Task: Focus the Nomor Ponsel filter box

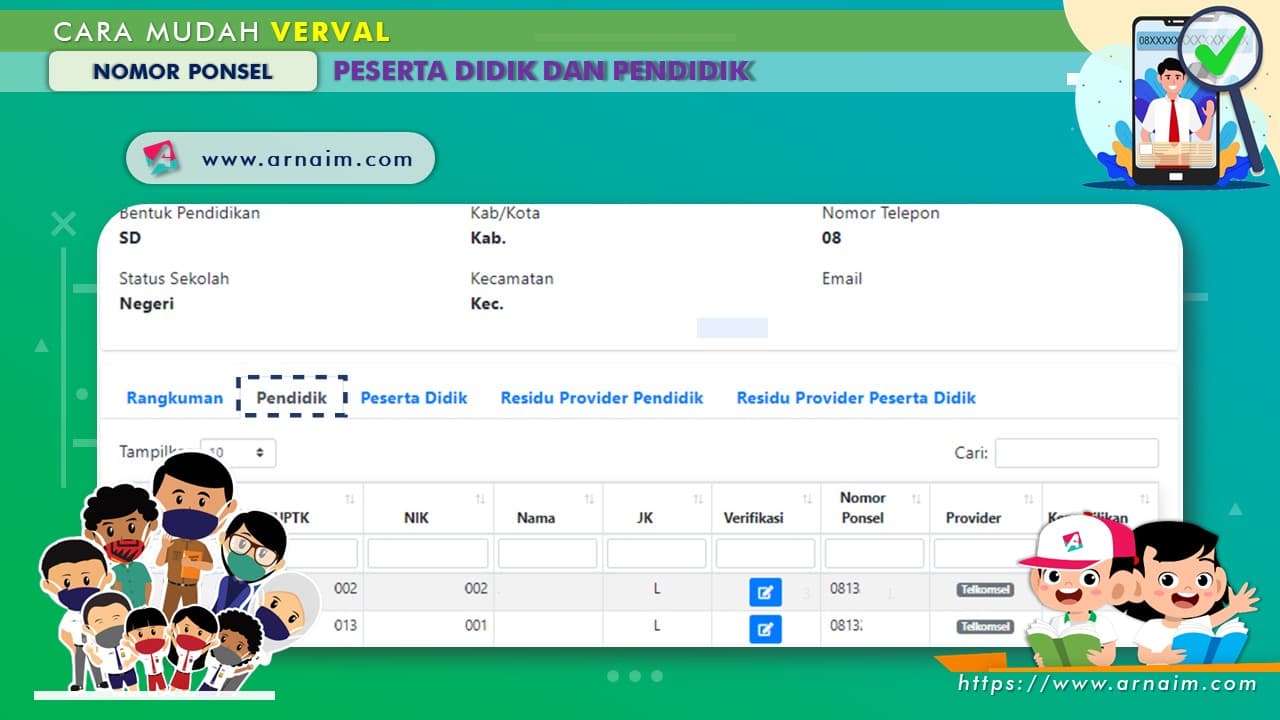Action: tap(875, 553)
